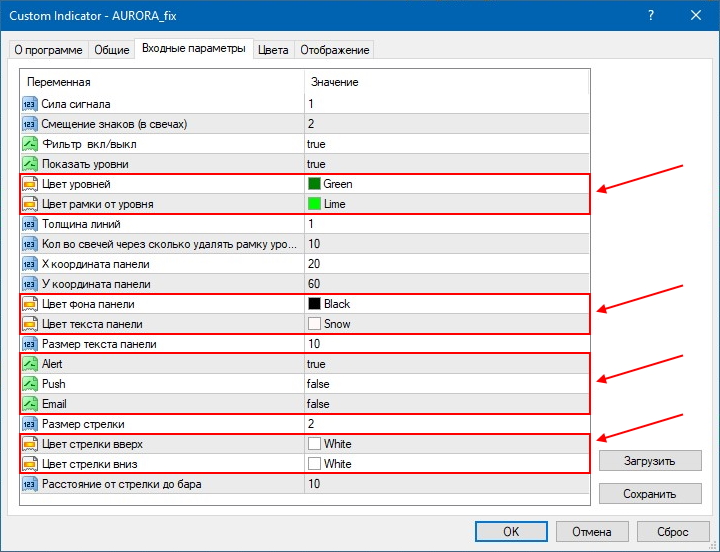Image resolution: width=720 pixels, height=552 pixels.
Task: Click the OK button
Action: coord(510,531)
